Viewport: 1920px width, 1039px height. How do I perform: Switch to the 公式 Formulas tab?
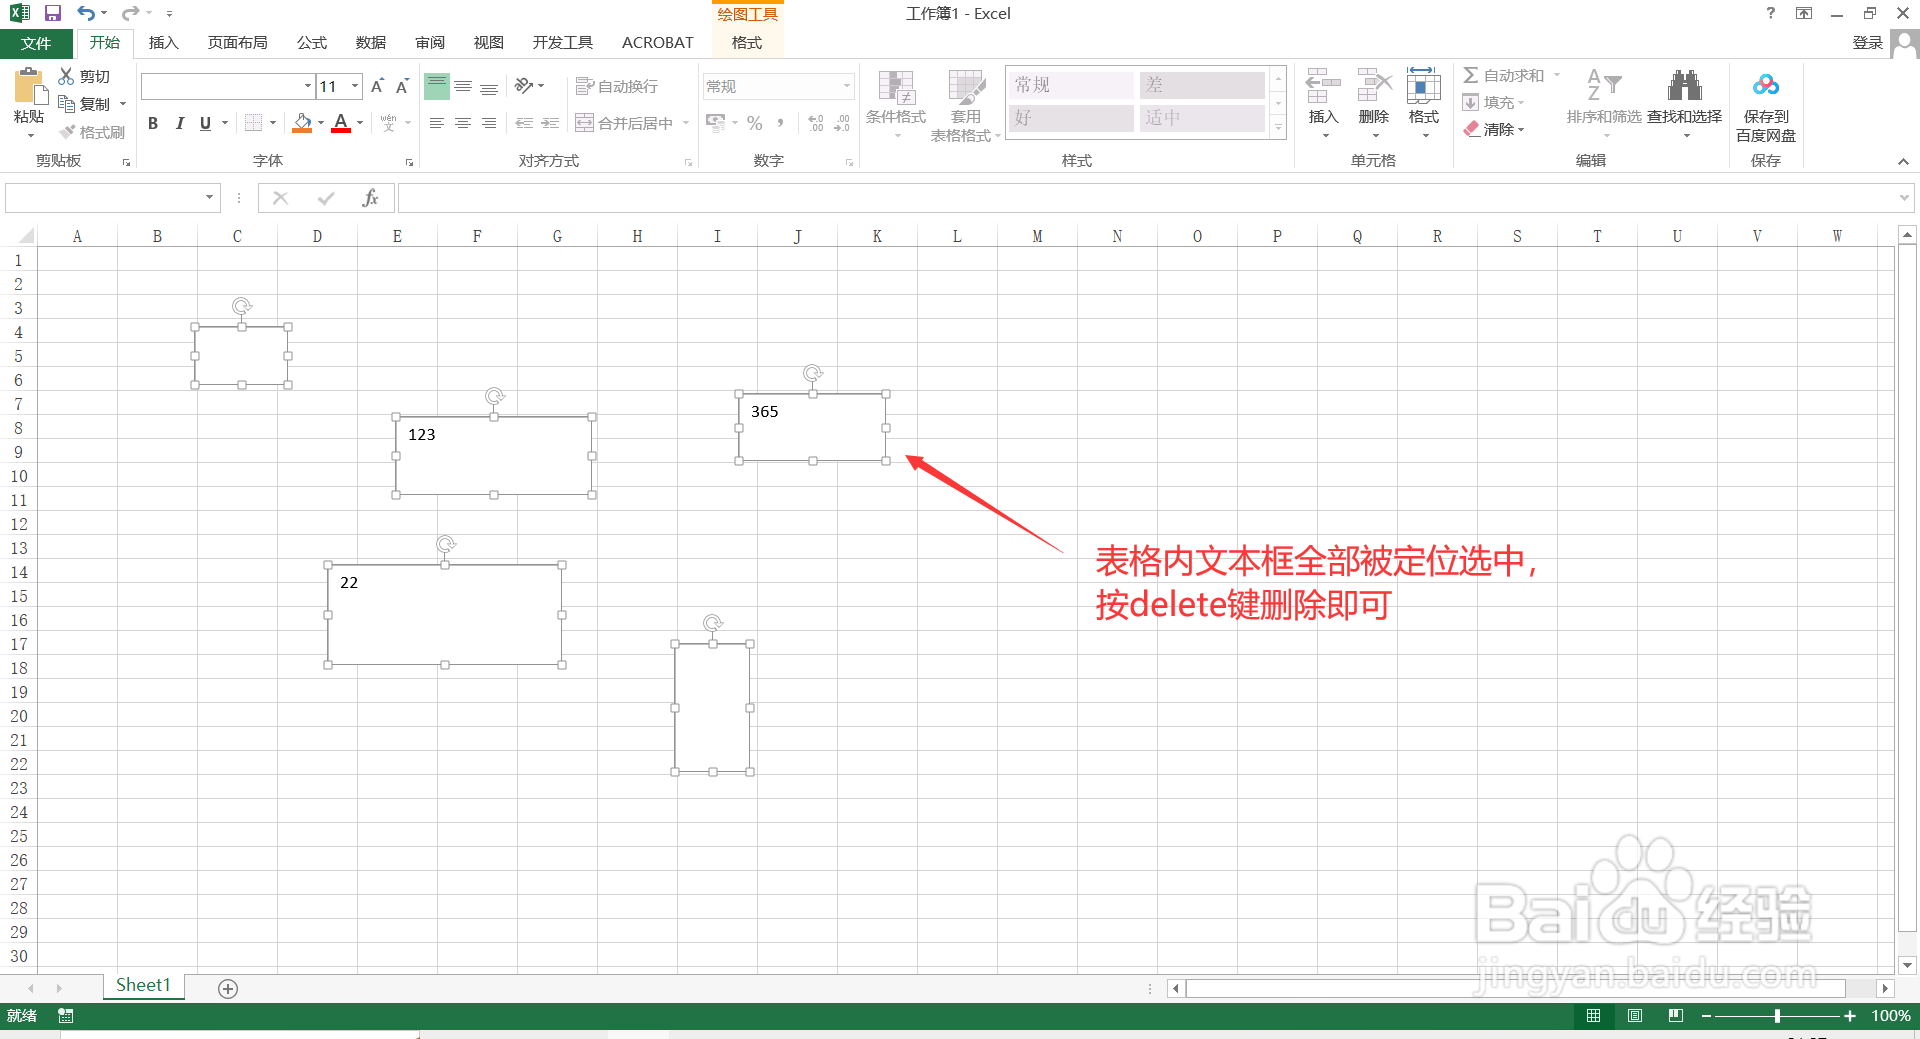(x=312, y=43)
